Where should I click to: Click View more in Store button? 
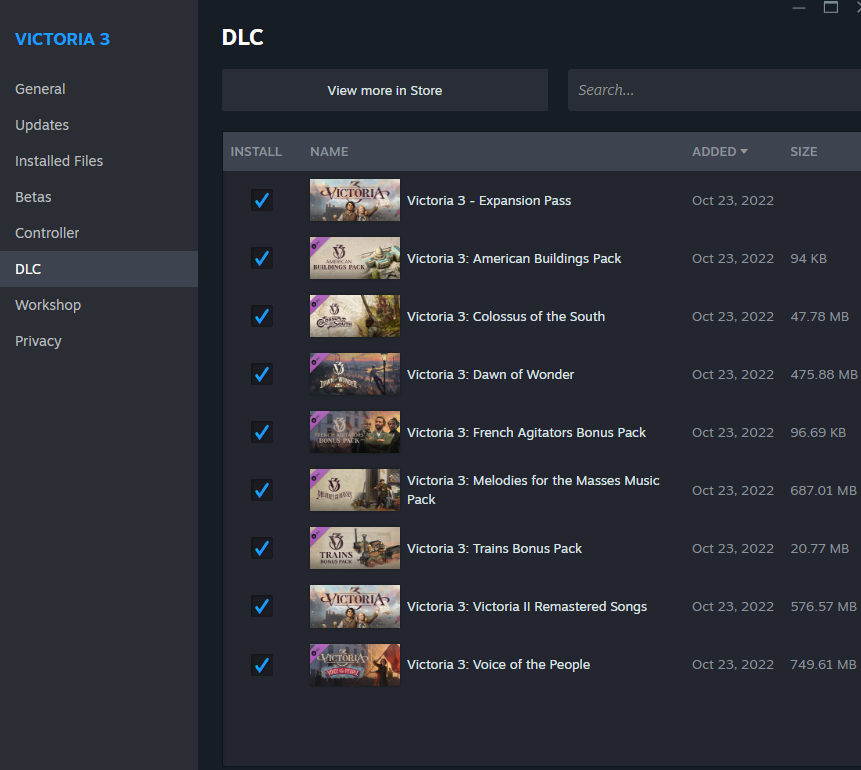pyautogui.click(x=385, y=90)
